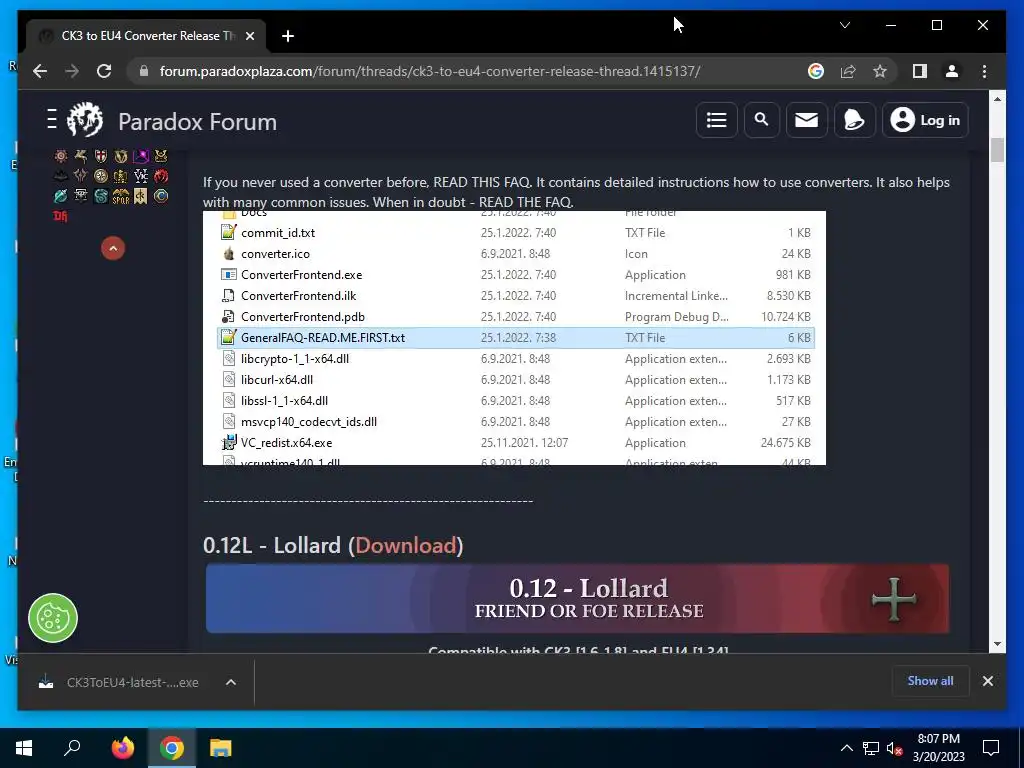The width and height of the screenshot is (1024, 768).
Task: Open the Chrome three-dot menu
Action: pos(984,71)
